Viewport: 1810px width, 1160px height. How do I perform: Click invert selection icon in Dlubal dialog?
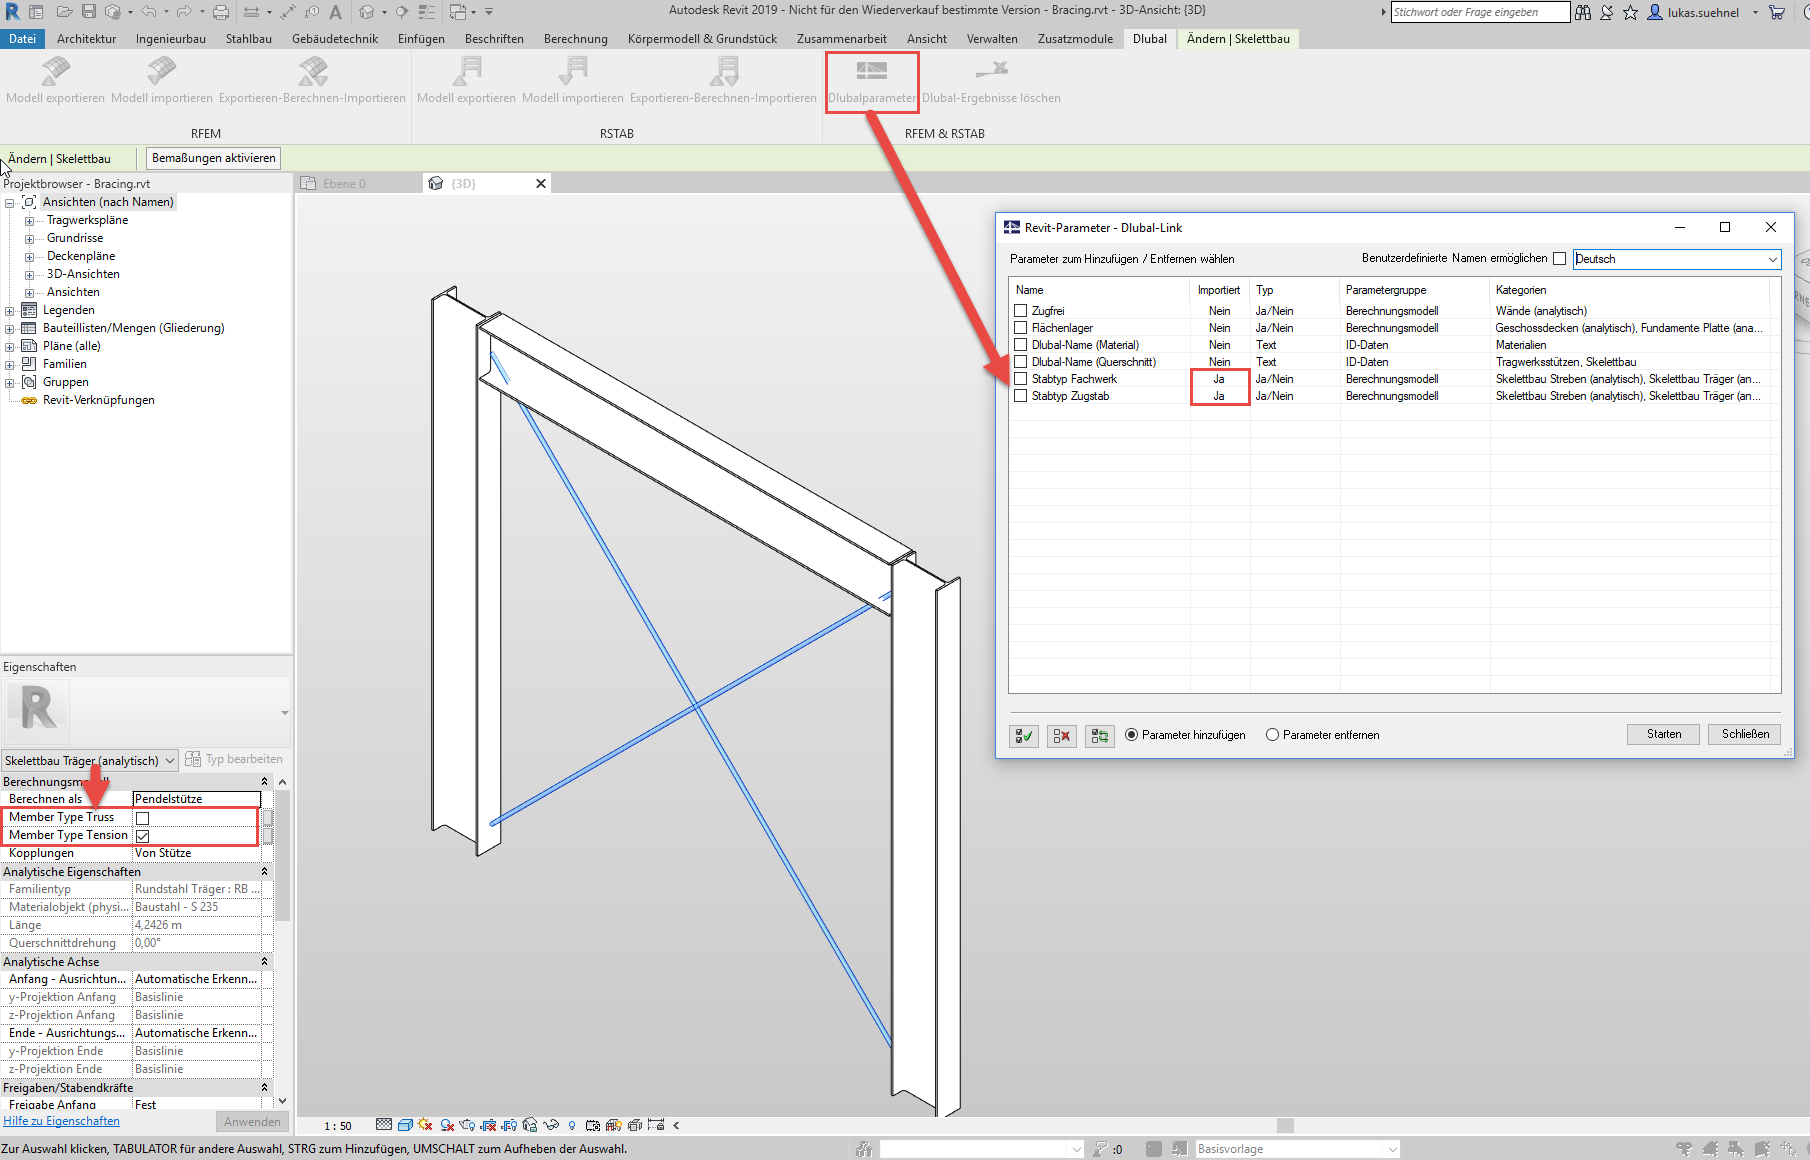pyautogui.click(x=1100, y=735)
